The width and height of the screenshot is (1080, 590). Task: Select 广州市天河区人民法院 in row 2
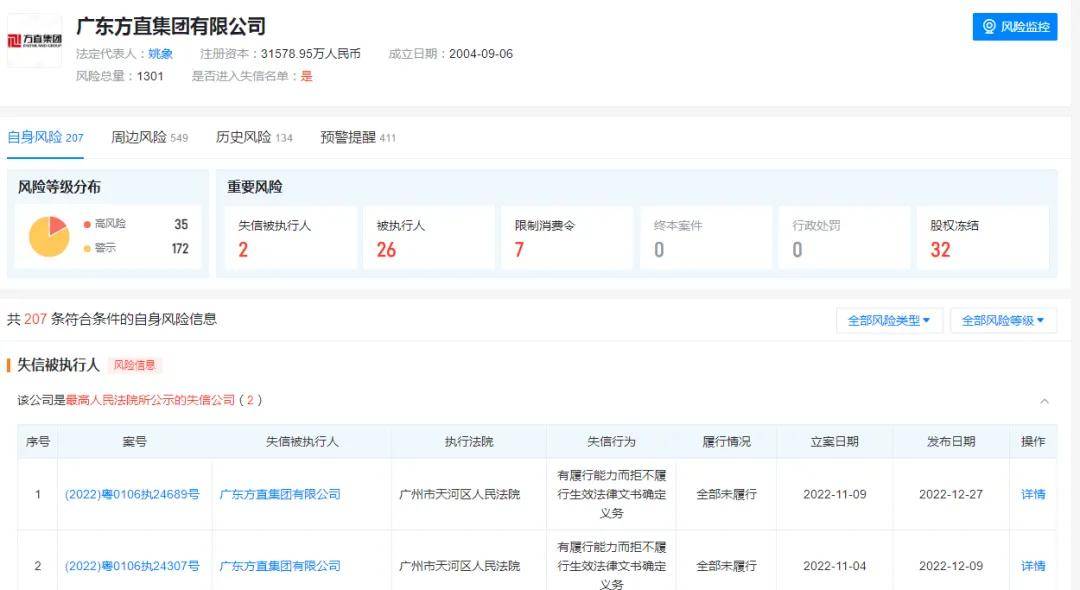click(x=459, y=566)
